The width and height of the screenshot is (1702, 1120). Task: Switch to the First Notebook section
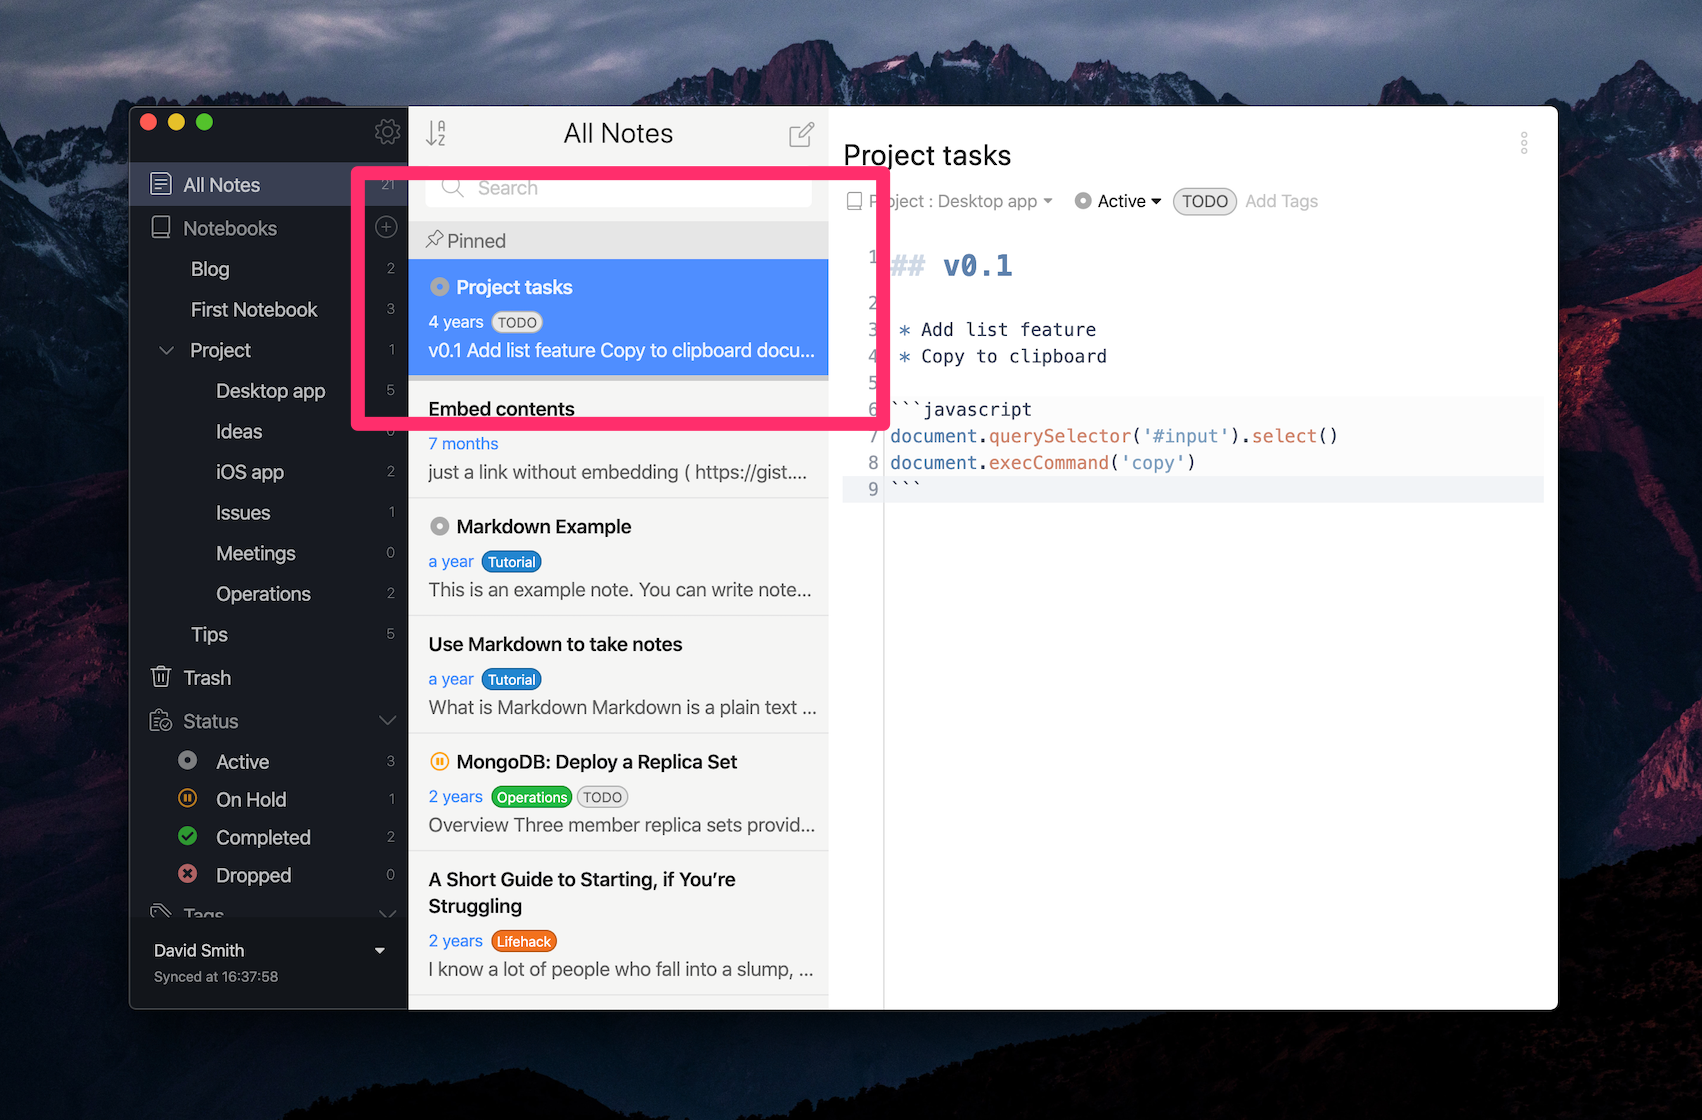click(x=254, y=309)
